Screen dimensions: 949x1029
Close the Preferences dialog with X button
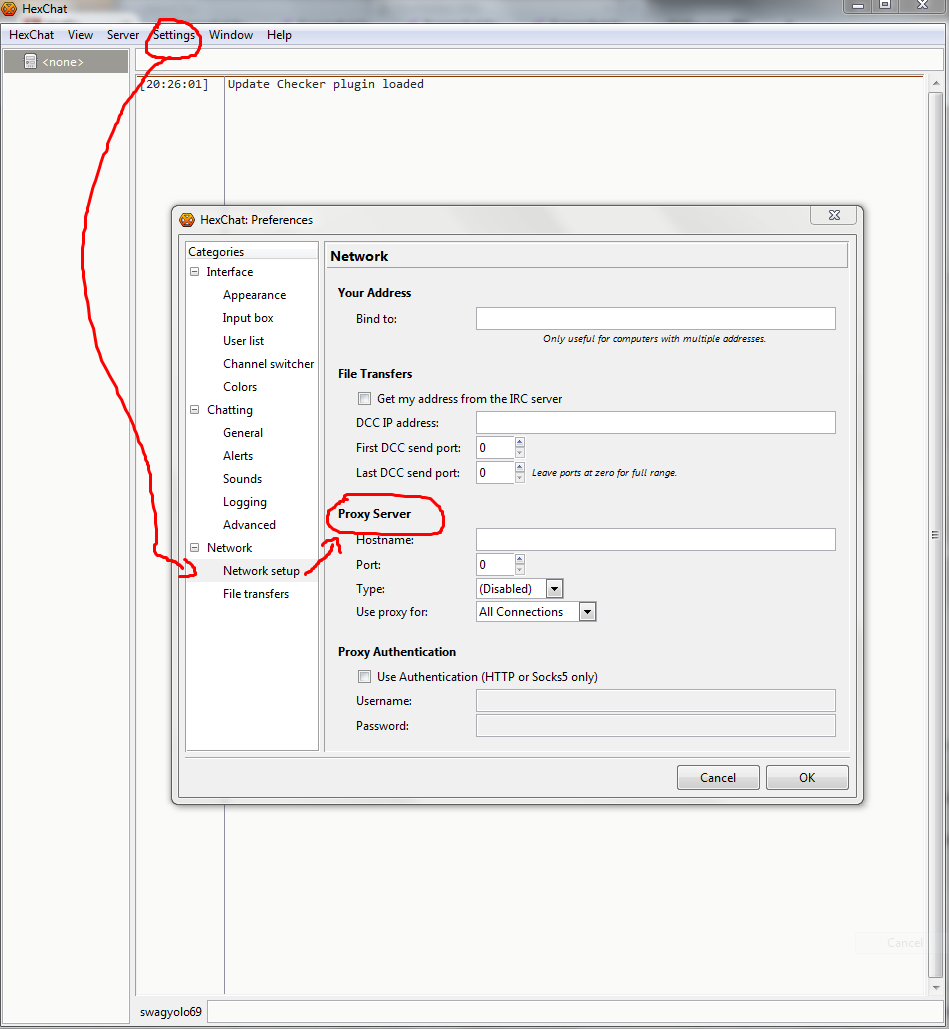(x=834, y=215)
